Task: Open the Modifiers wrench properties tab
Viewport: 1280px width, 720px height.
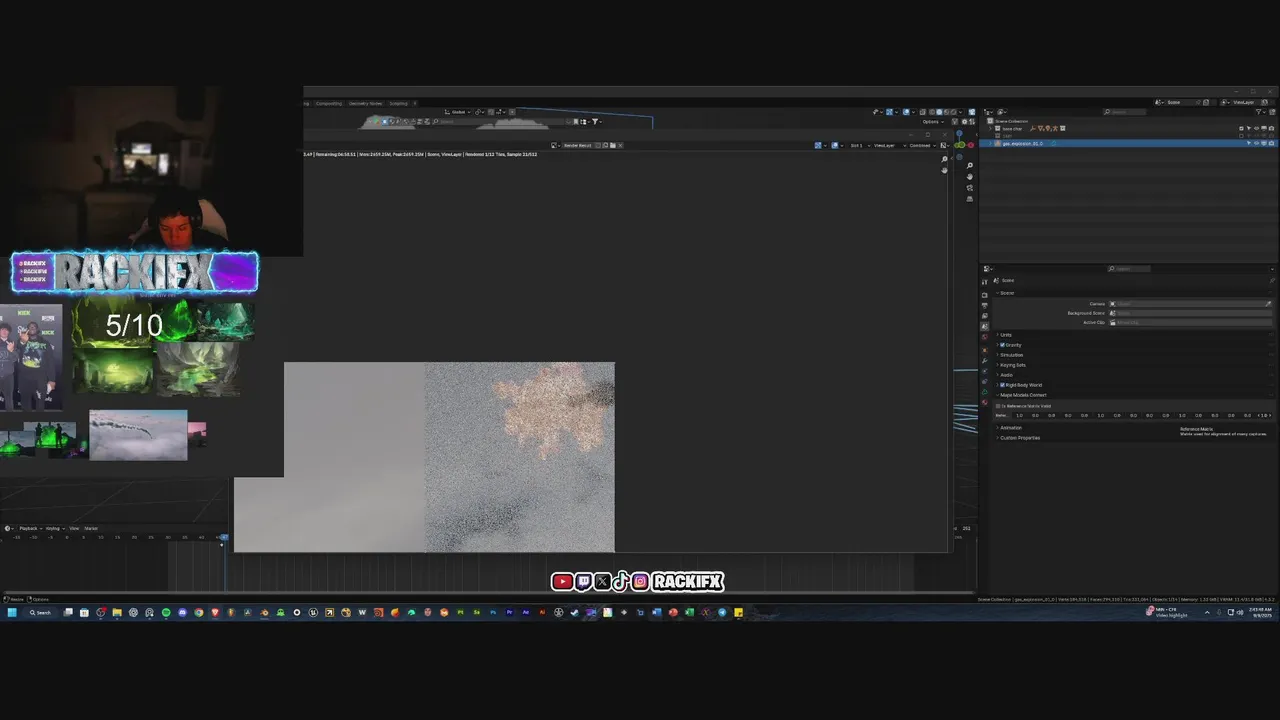Action: (x=985, y=361)
